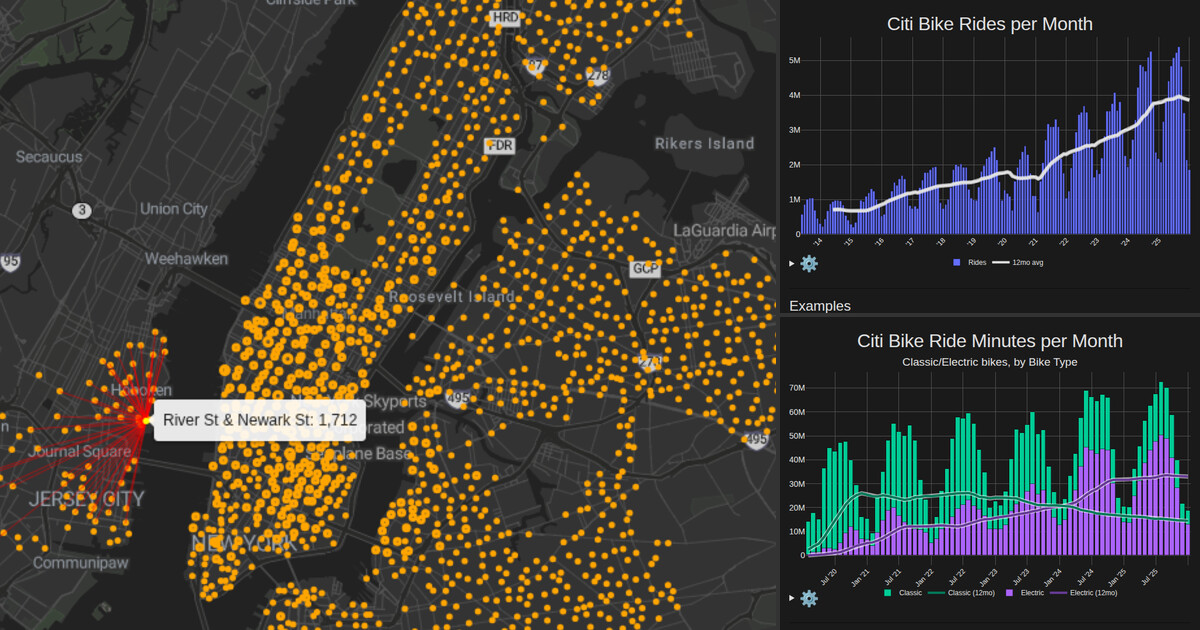Click the Roosevelt Island map label
Screen dimensions: 1200x630
[x=452, y=297]
